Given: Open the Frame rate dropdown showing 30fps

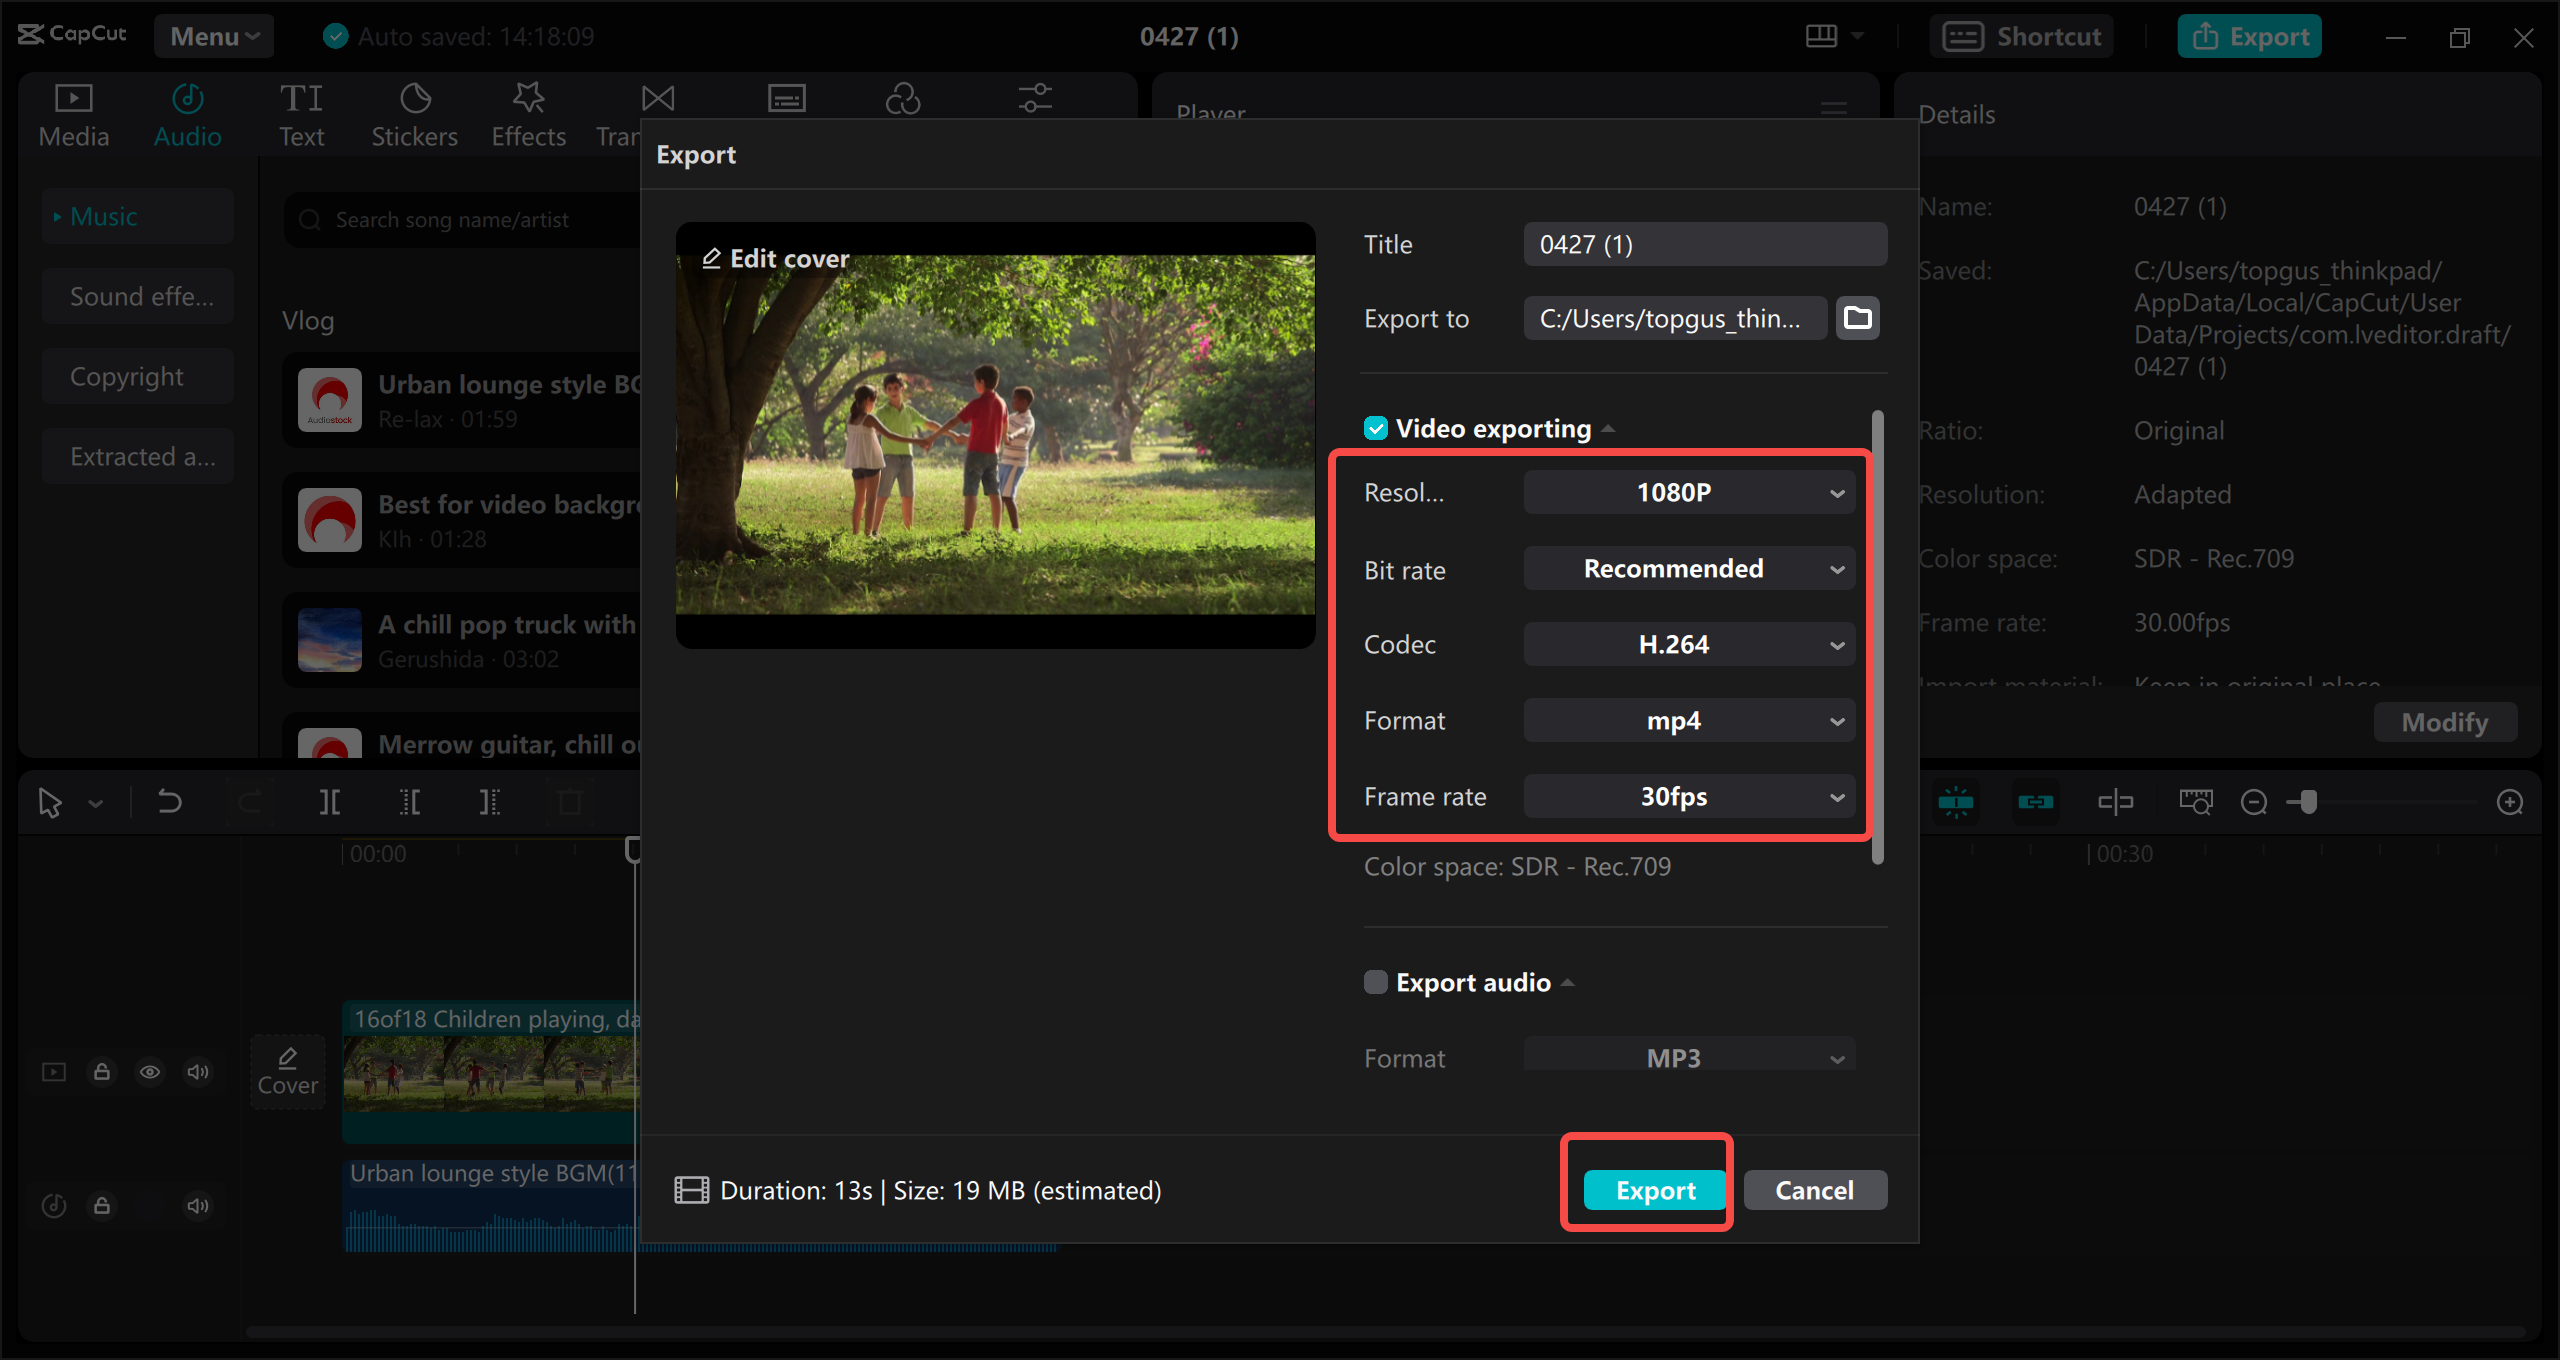Looking at the screenshot, I should [x=1688, y=796].
